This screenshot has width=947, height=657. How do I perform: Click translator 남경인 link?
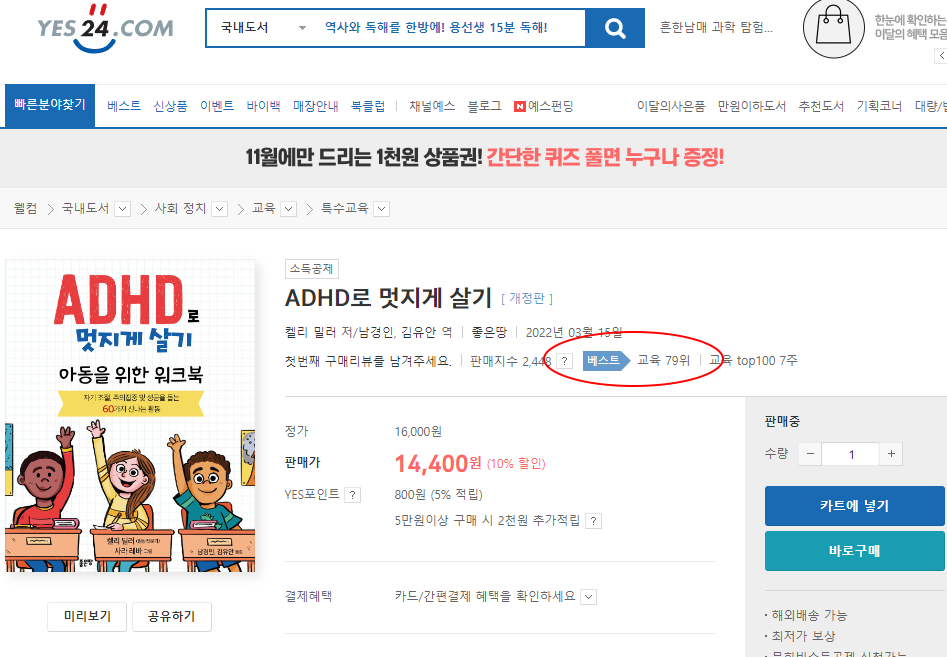[x=376, y=332]
